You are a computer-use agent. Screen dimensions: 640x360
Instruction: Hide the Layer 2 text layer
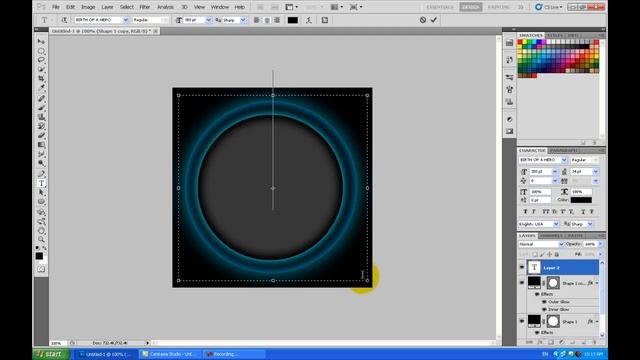click(522, 267)
